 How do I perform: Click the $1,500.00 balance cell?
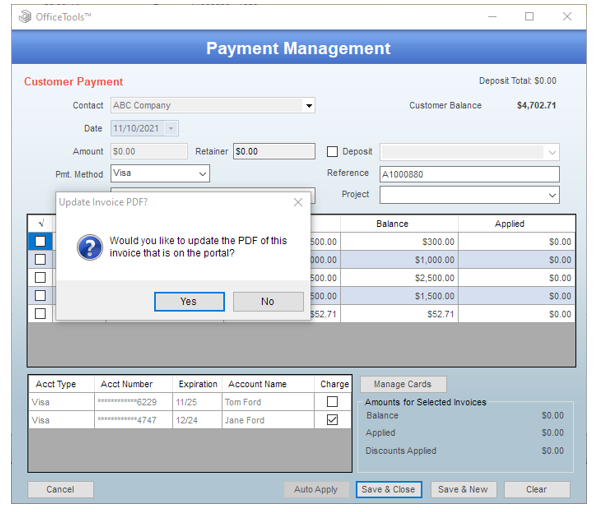[399, 296]
